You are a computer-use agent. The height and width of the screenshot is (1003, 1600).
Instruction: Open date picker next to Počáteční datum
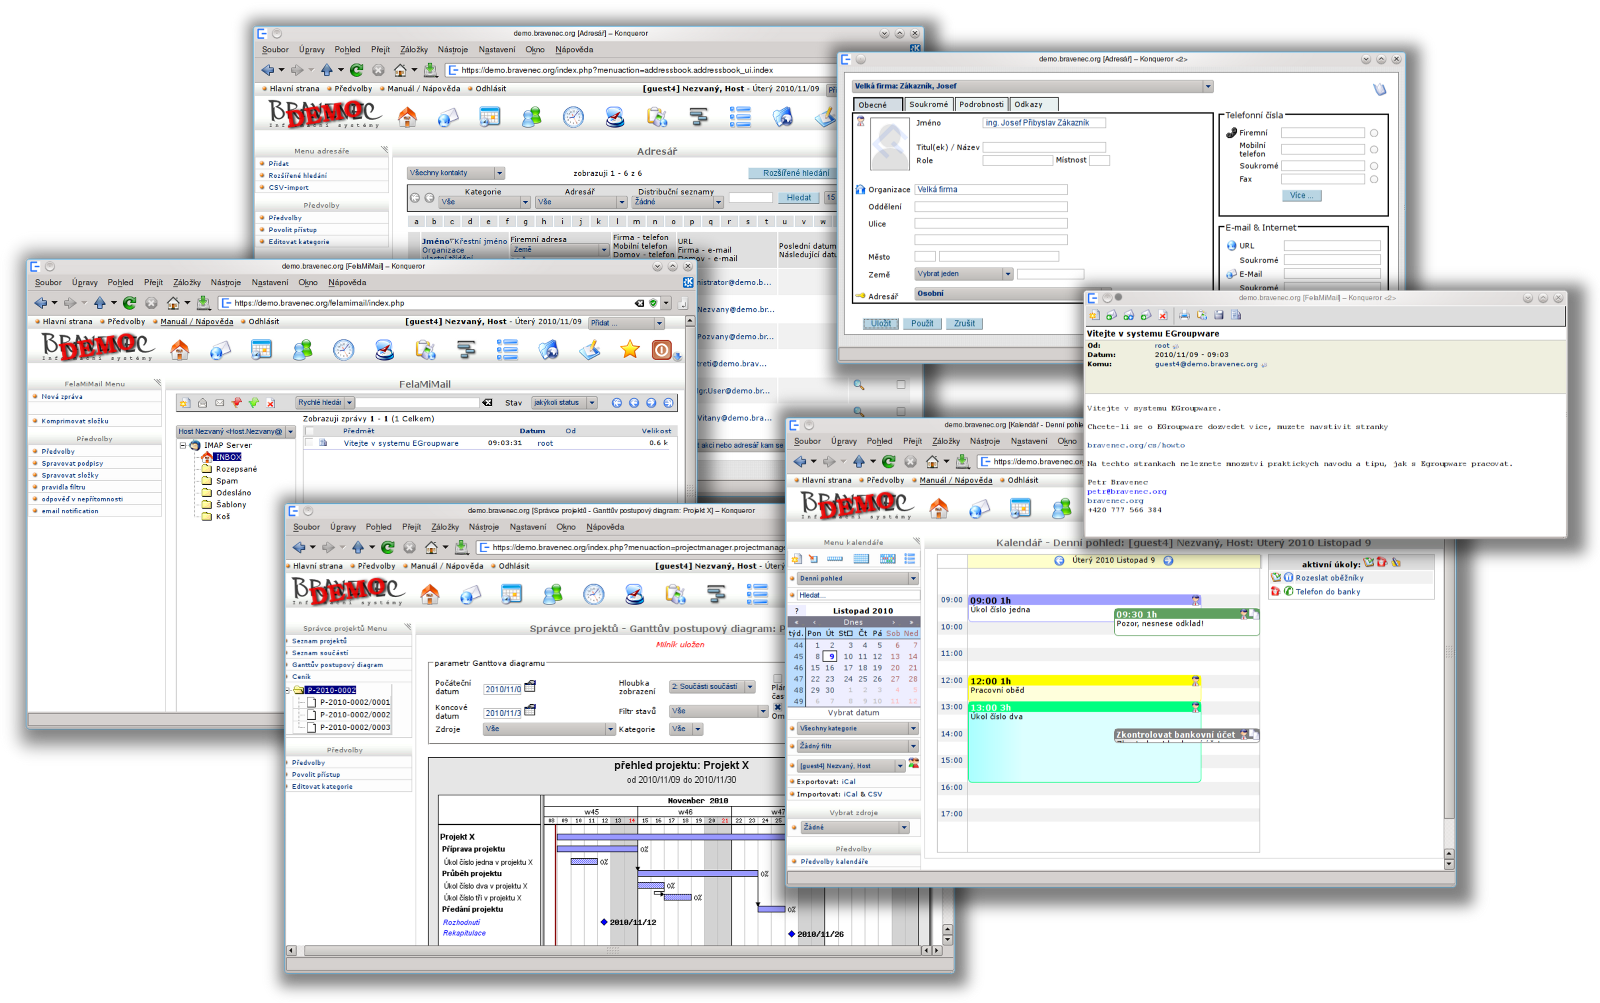point(530,686)
